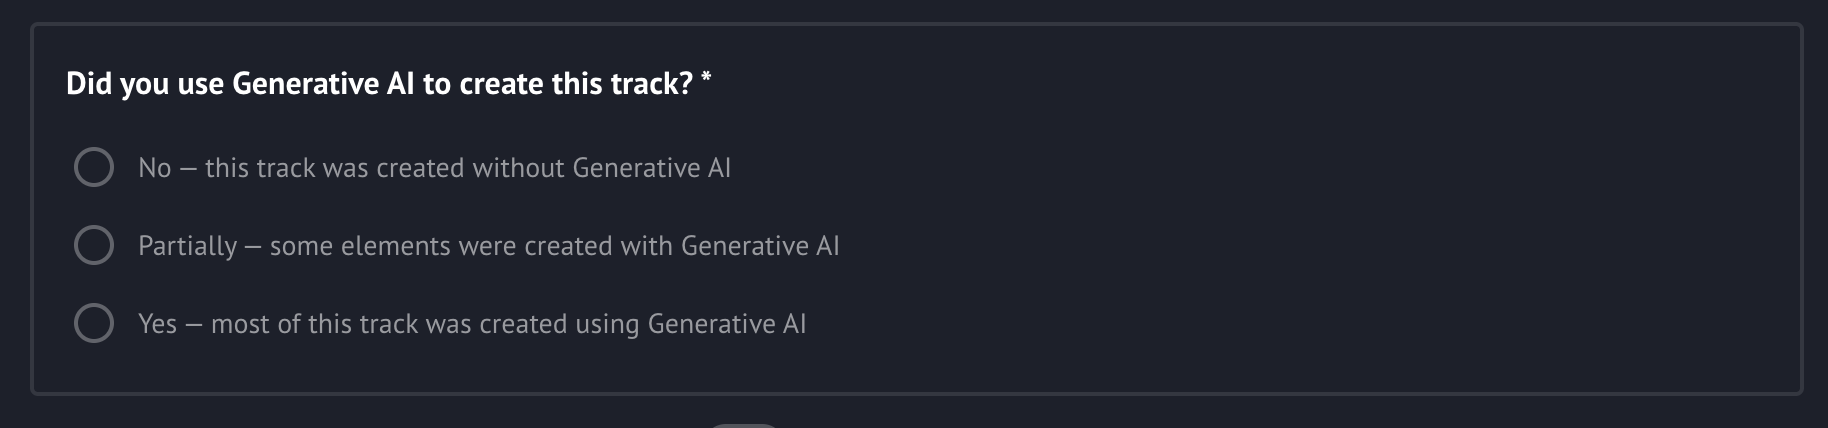The width and height of the screenshot is (1828, 428).
Task: Select the 'Yes' radio button
Action: 94,324
